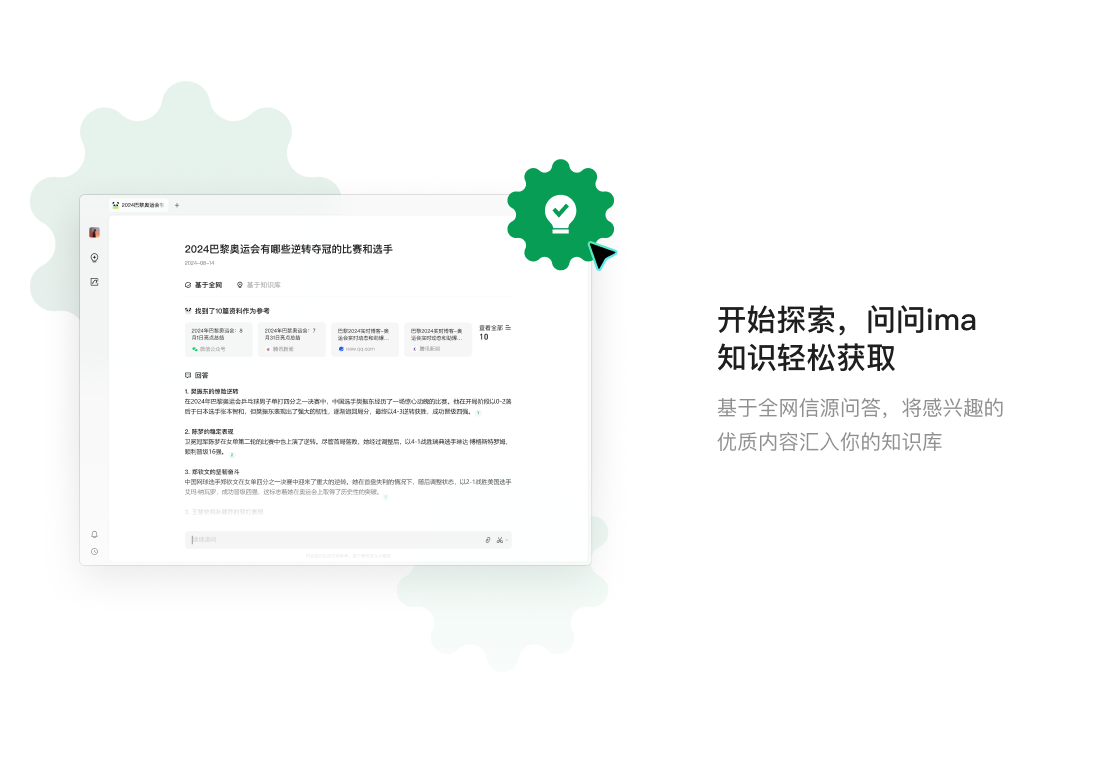Click citation marker 1 after 樊振东 paragraph
Image resolution: width=1120 pixels, height=758 pixels.
(478, 412)
